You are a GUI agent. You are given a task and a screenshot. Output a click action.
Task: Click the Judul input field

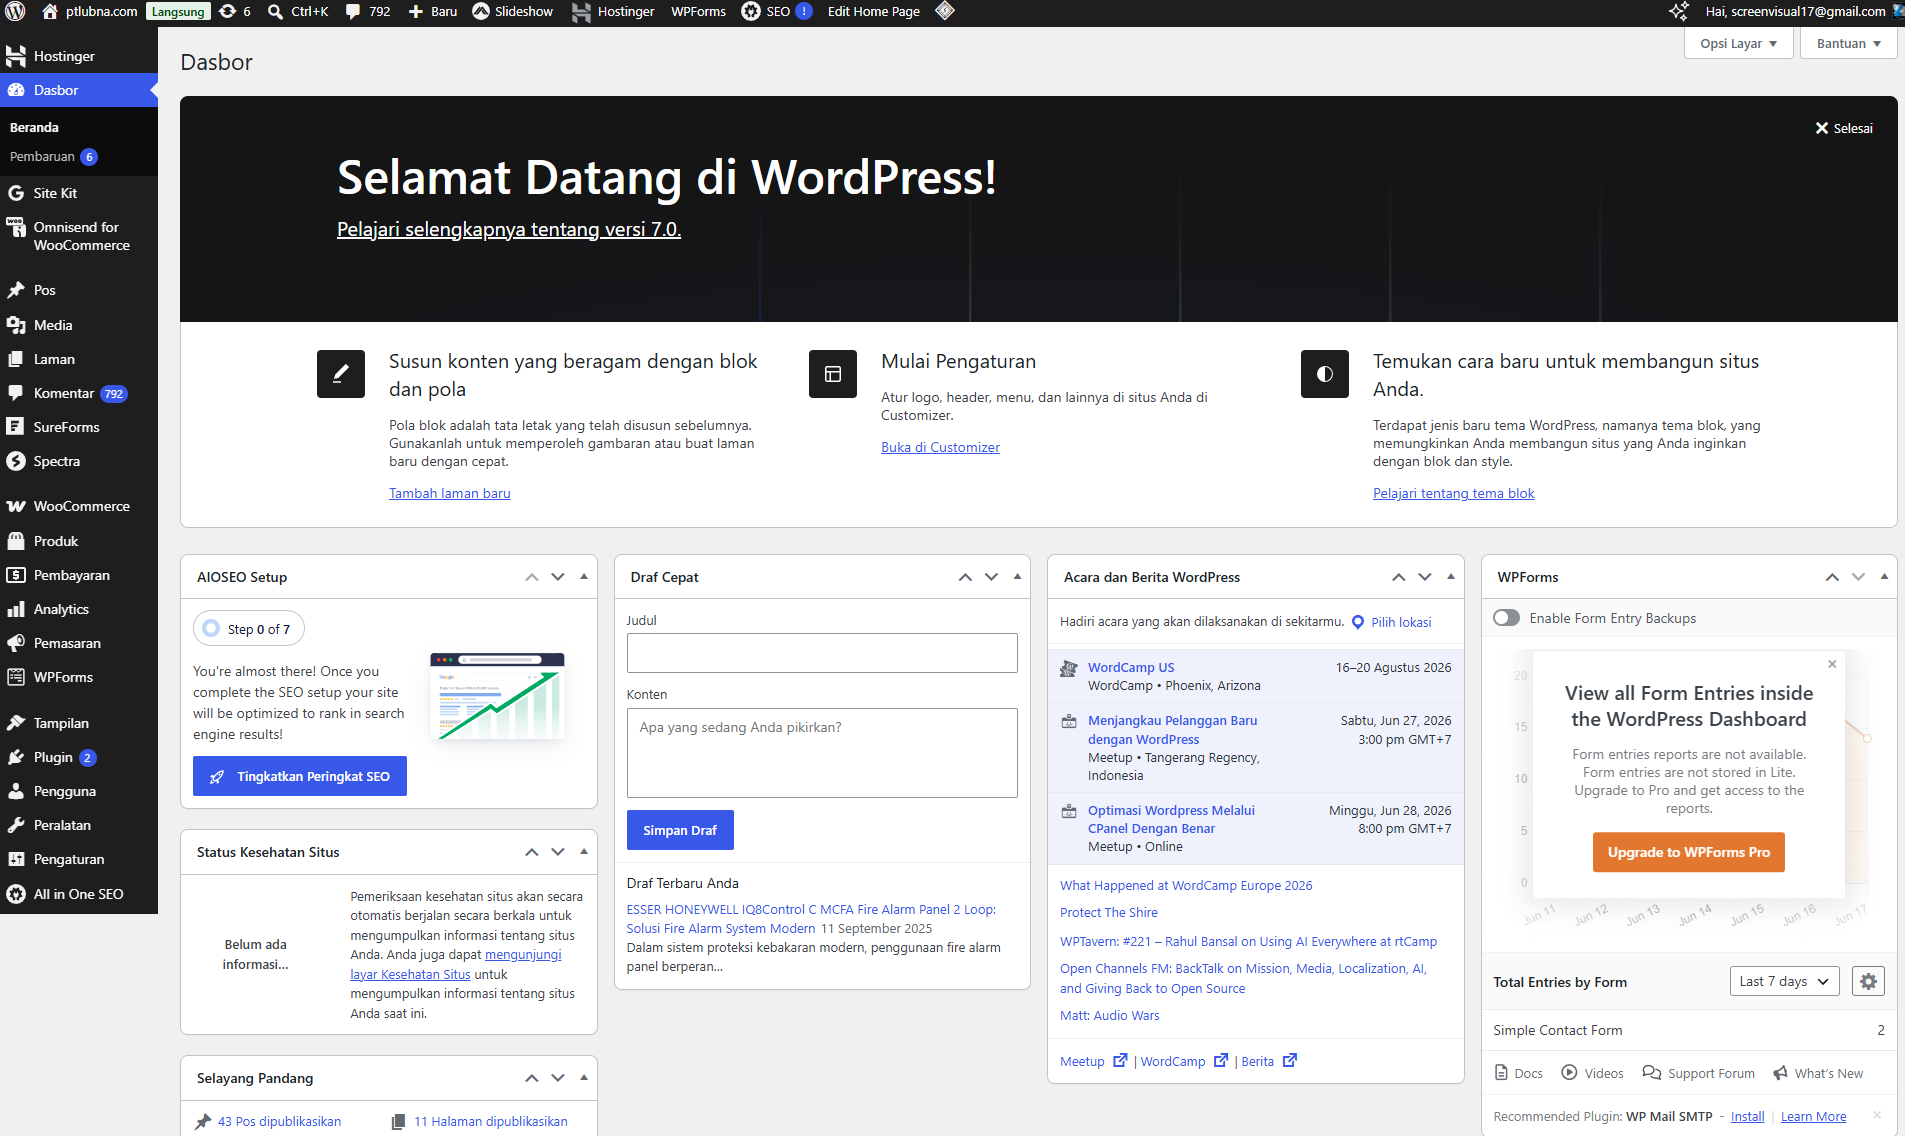822,653
